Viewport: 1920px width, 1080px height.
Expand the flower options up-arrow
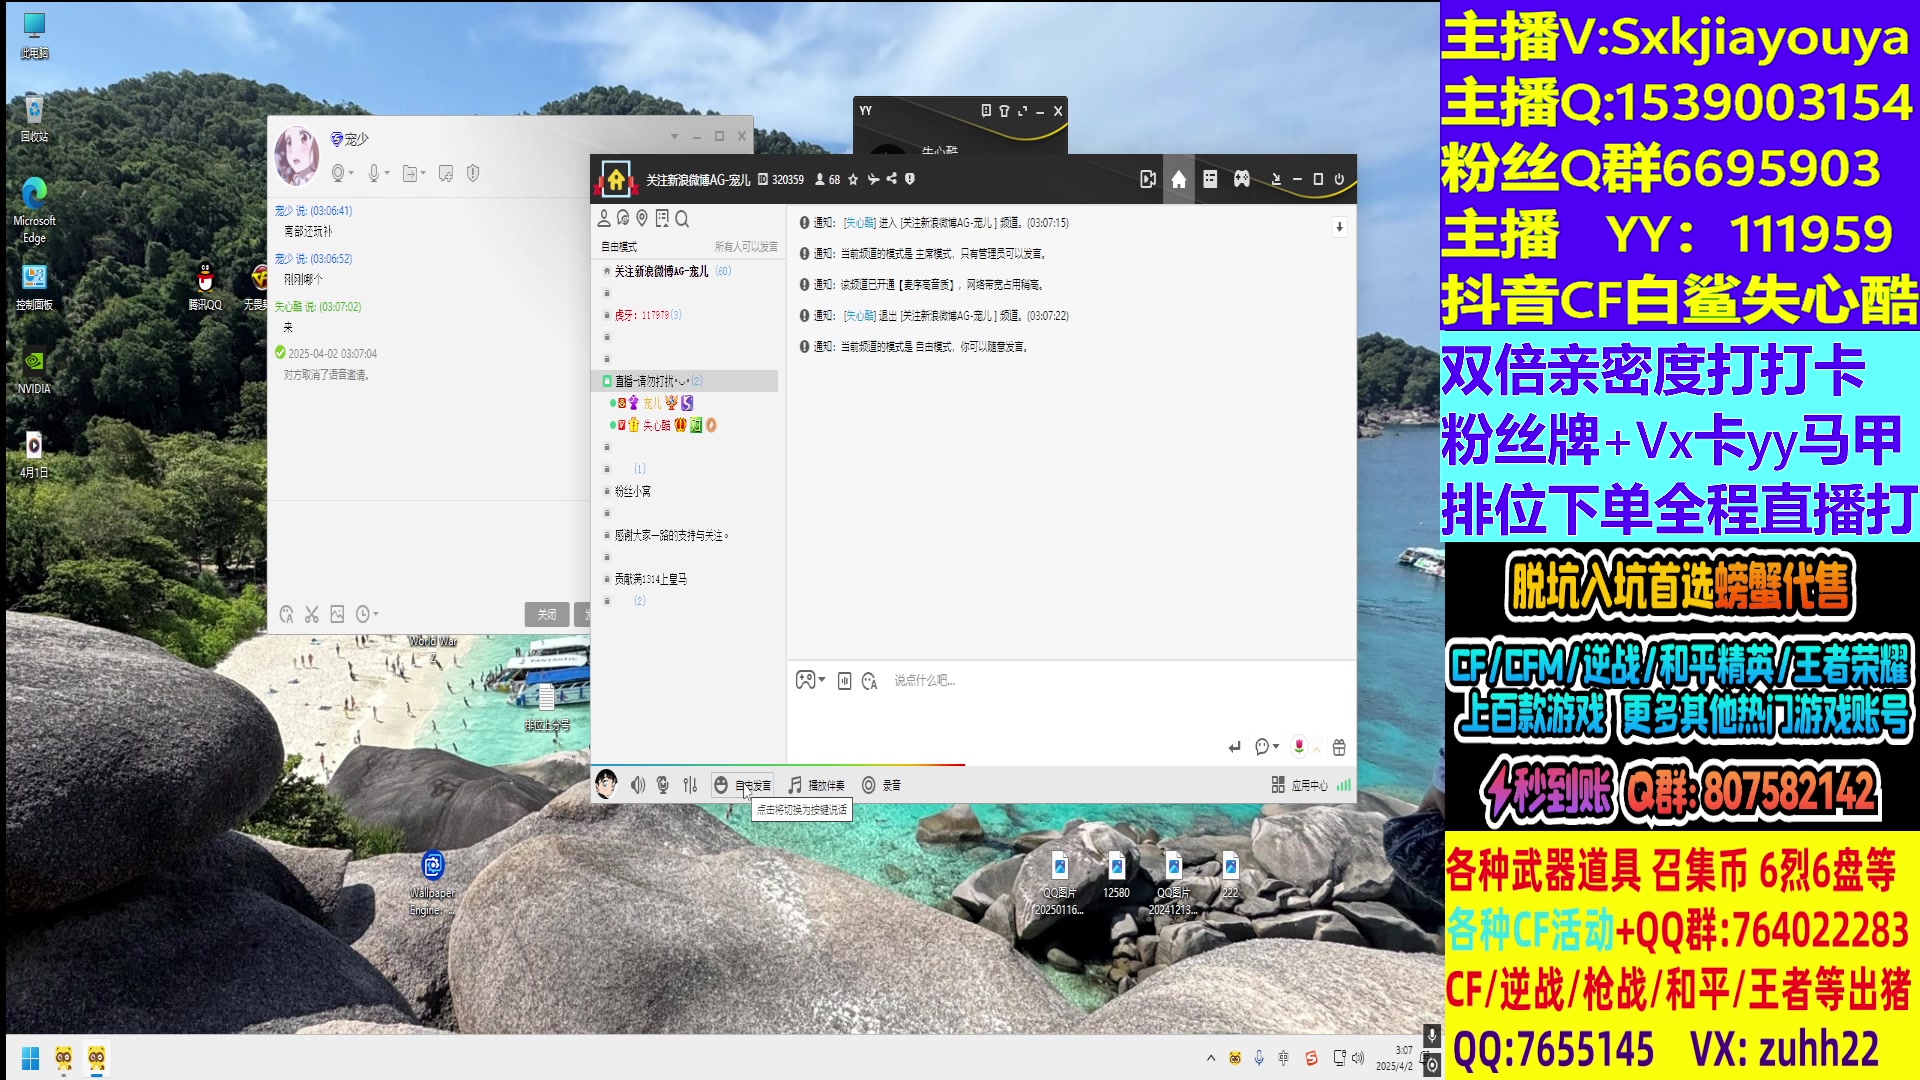[1317, 748]
